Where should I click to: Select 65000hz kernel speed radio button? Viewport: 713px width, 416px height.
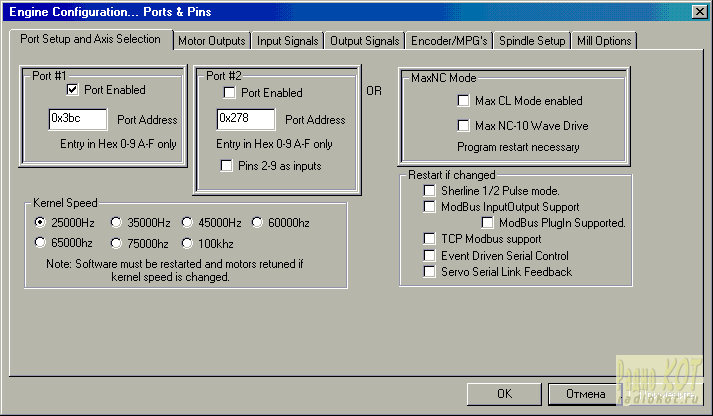pyautogui.click(x=41, y=242)
